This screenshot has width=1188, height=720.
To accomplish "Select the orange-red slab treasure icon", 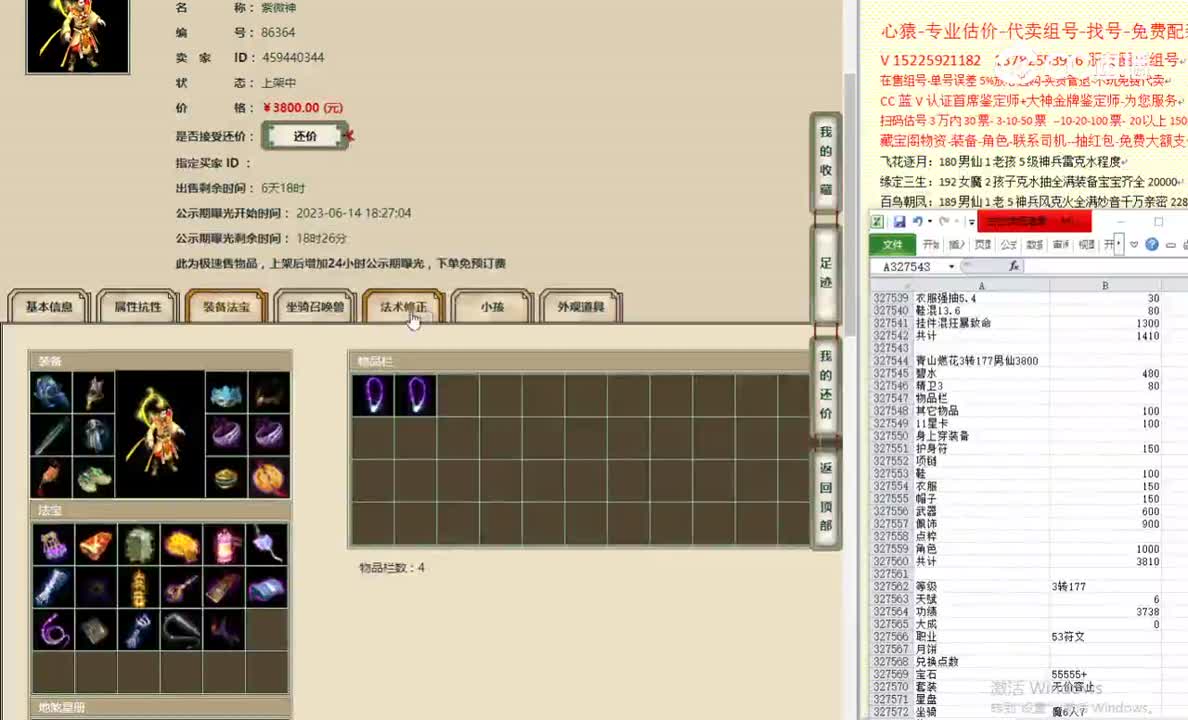I will [x=95, y=545].
